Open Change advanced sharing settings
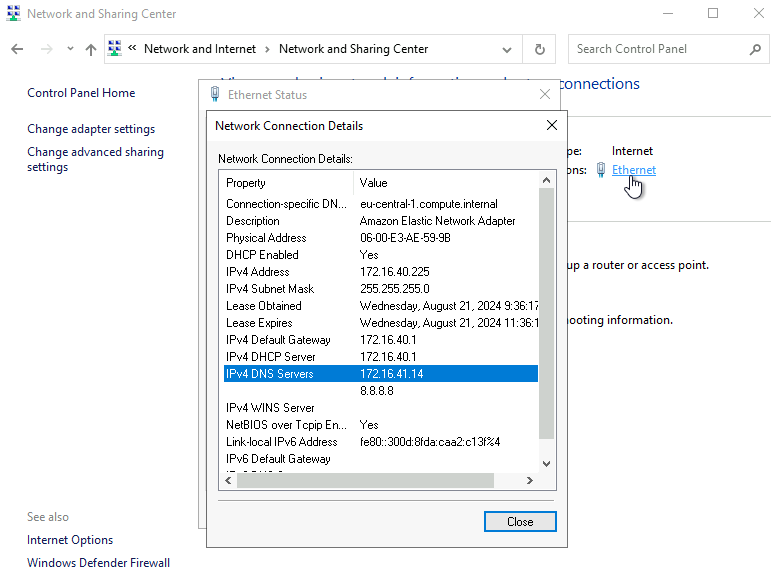 coord(95,159)
